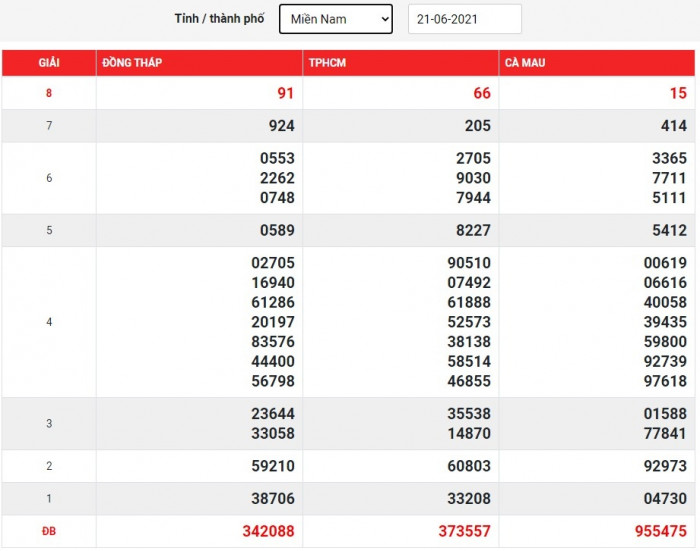Select second prize number 60803

[x=468, y=466]
